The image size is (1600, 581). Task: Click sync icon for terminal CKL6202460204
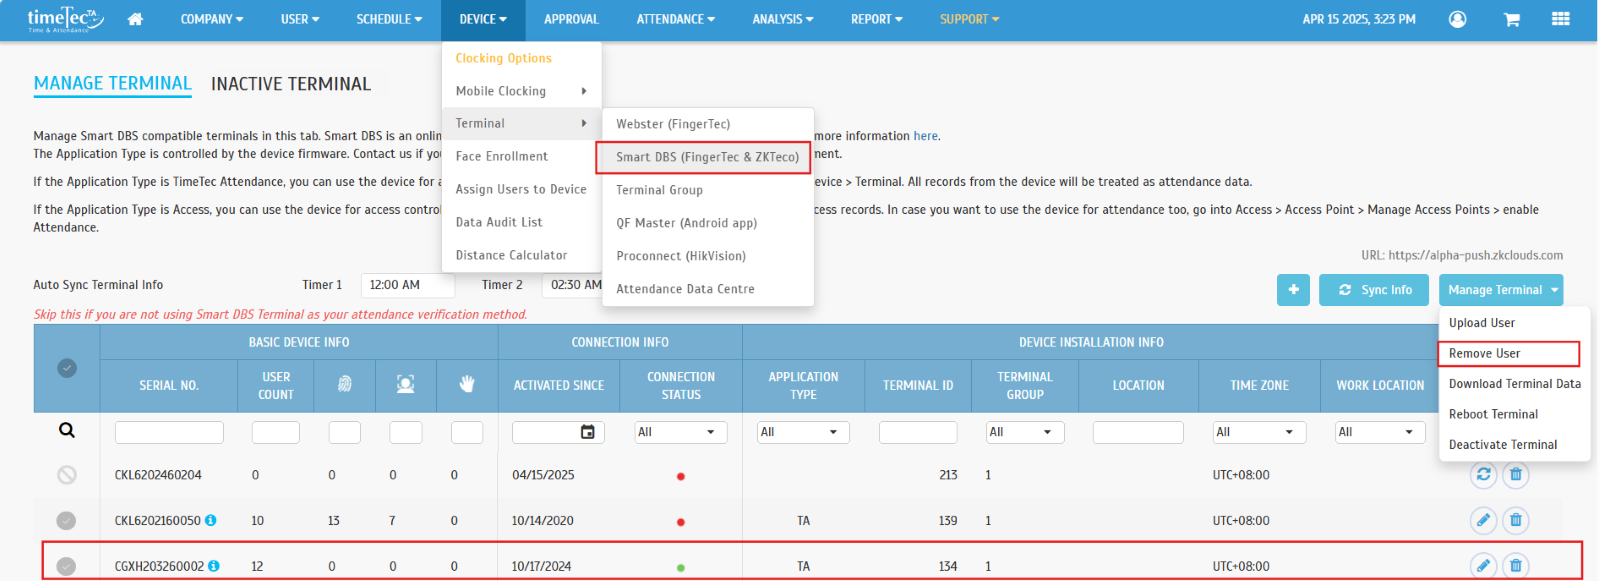pyautogui.click(x=1483, y=474)
